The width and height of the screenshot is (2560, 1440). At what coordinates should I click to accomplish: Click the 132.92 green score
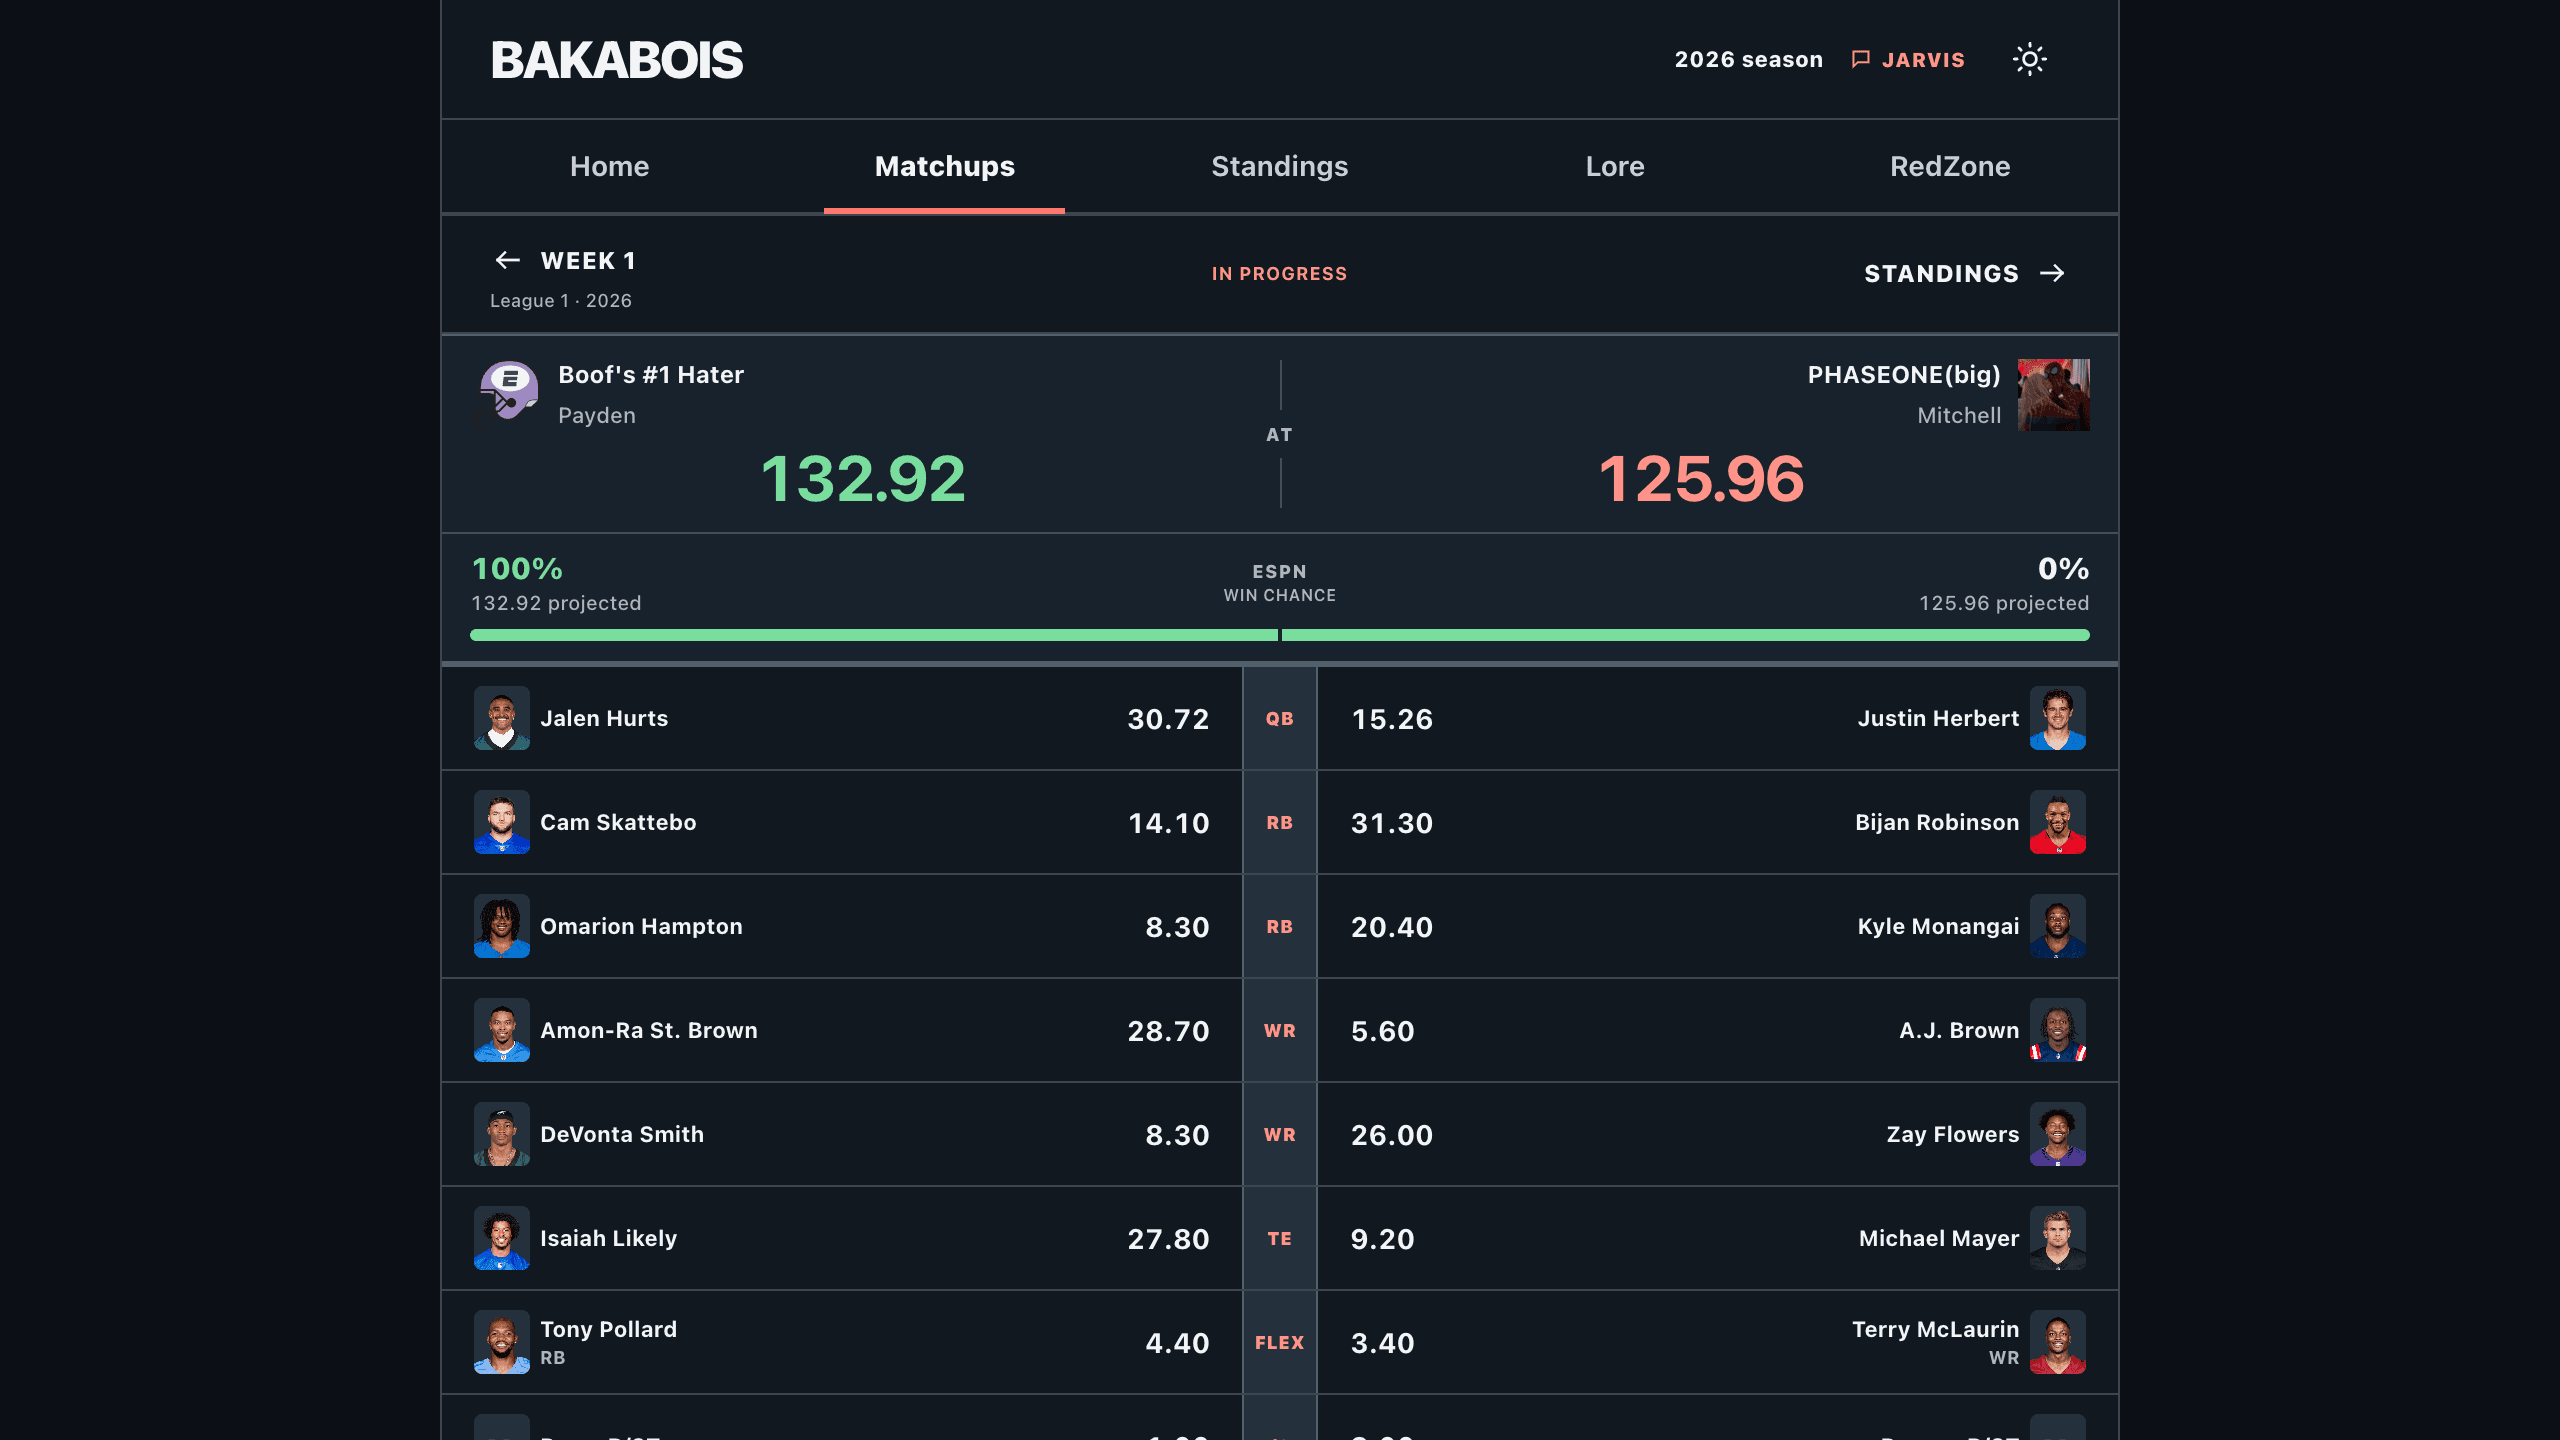pyautogui.click(x=863, y=478)
